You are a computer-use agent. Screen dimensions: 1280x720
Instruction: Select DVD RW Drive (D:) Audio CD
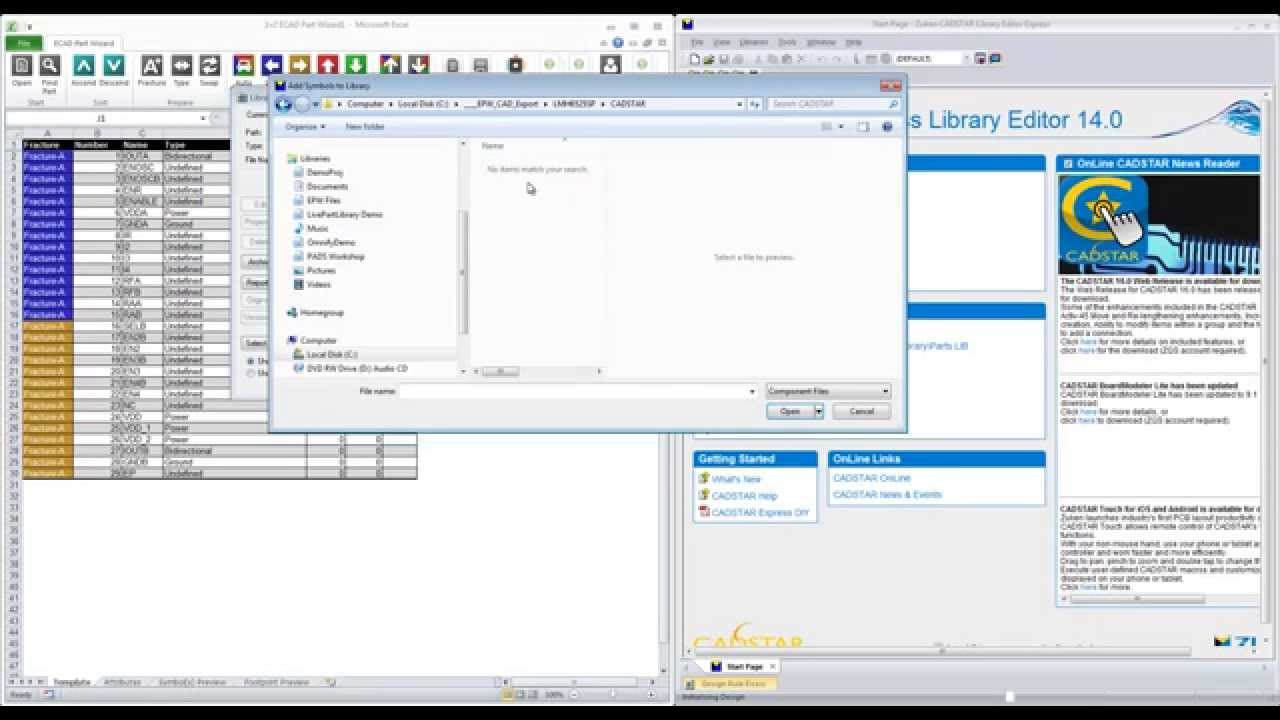(x=357, y=369)
